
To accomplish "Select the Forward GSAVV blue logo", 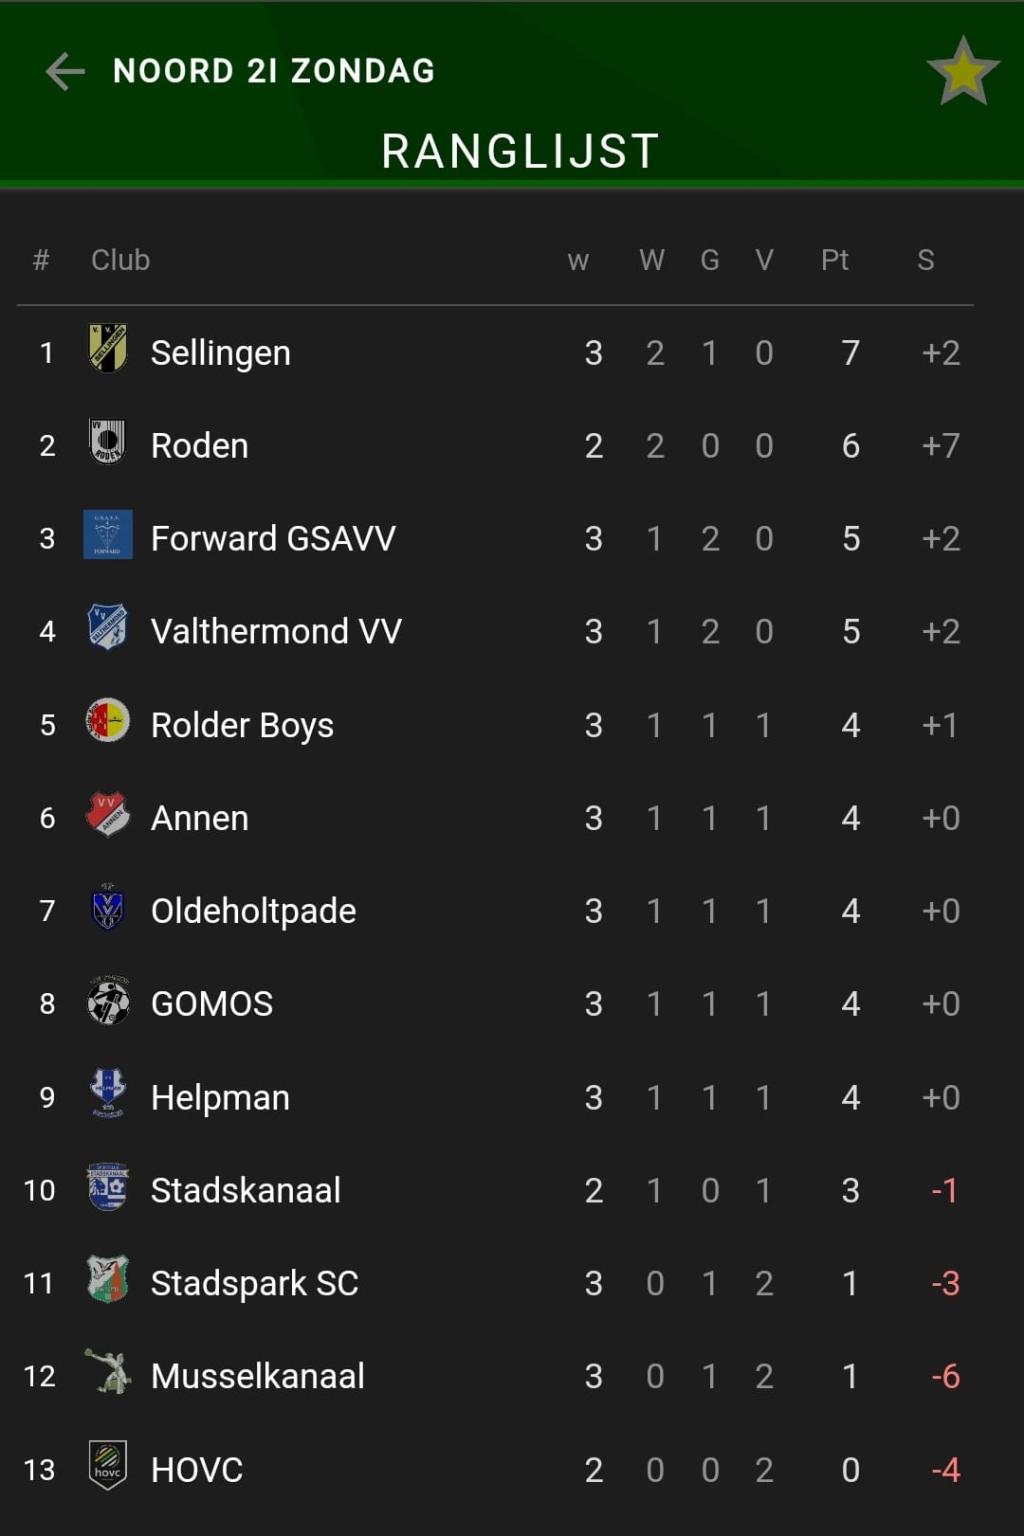I will [107, 535].
